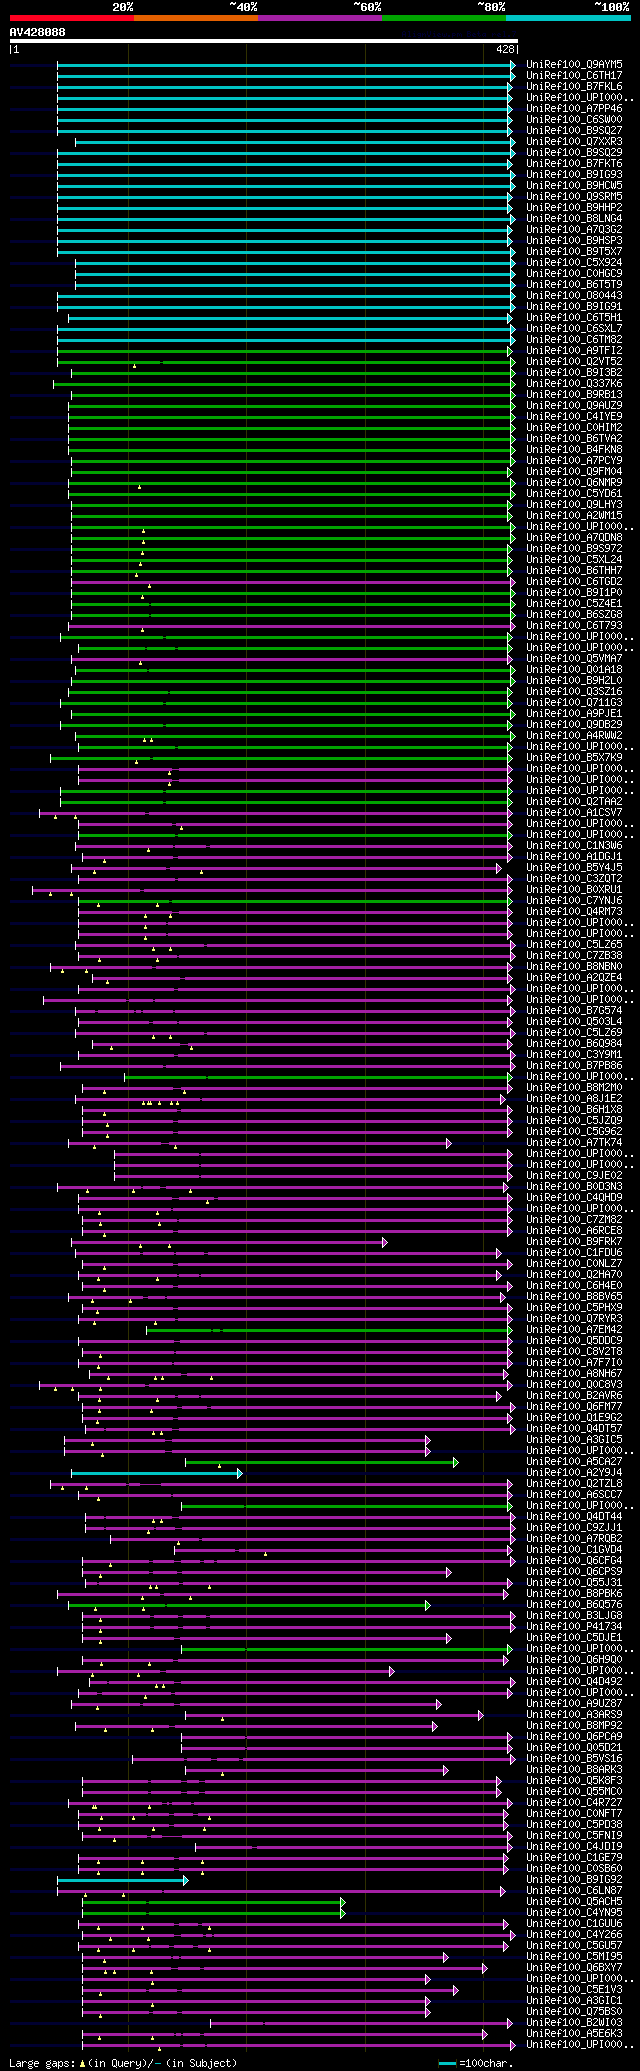Screen dimensions: 640x2071
Task: Open the UniRef100_A8J1E2 hit
Action: [x=574, y=1098]
